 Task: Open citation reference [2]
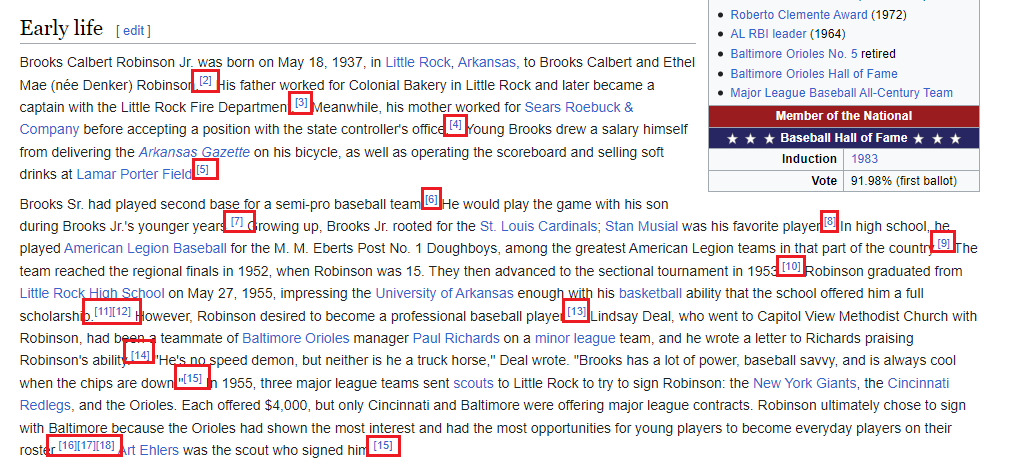[x=205, y=80]
